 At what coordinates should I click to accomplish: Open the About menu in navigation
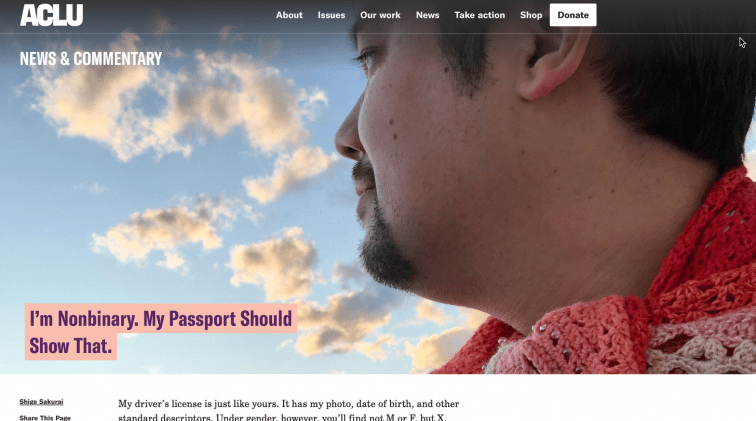[x=289, y=15]
